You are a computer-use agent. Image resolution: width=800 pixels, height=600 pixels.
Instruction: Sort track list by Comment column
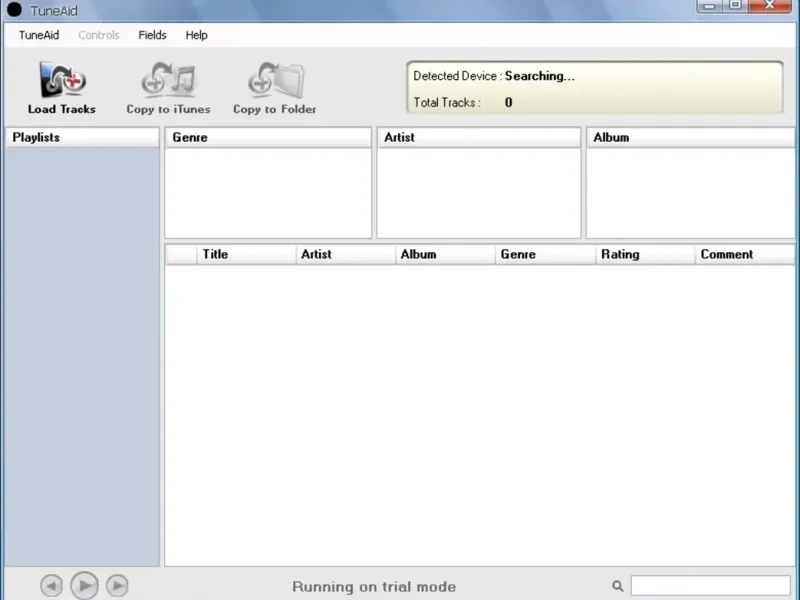tap(745, 254)
